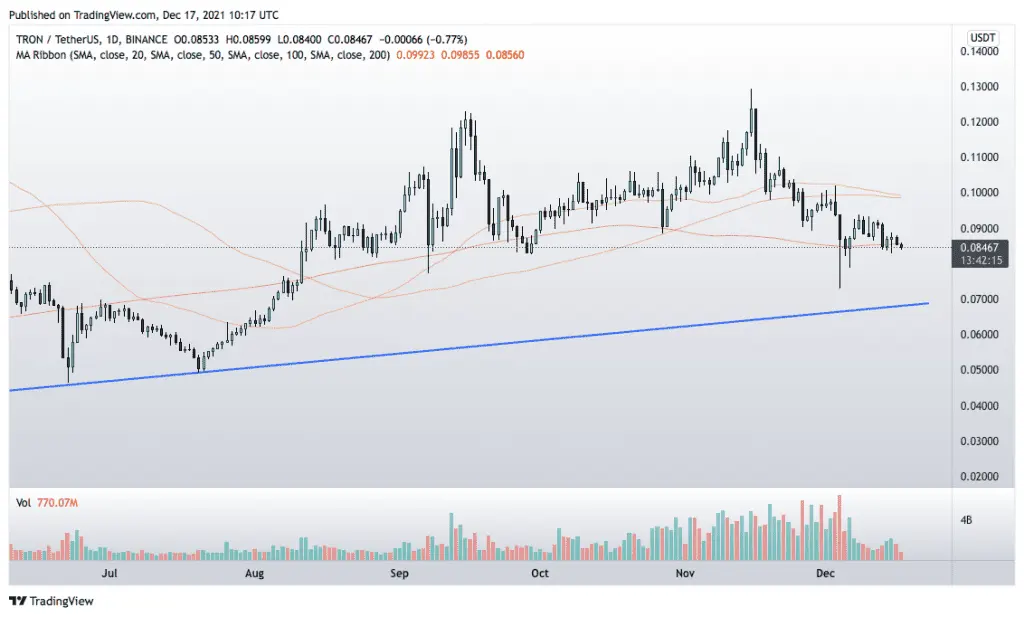Click the 4B volume axis label
The width and height of the screenshot is (1024, 617).
point(966,520)
